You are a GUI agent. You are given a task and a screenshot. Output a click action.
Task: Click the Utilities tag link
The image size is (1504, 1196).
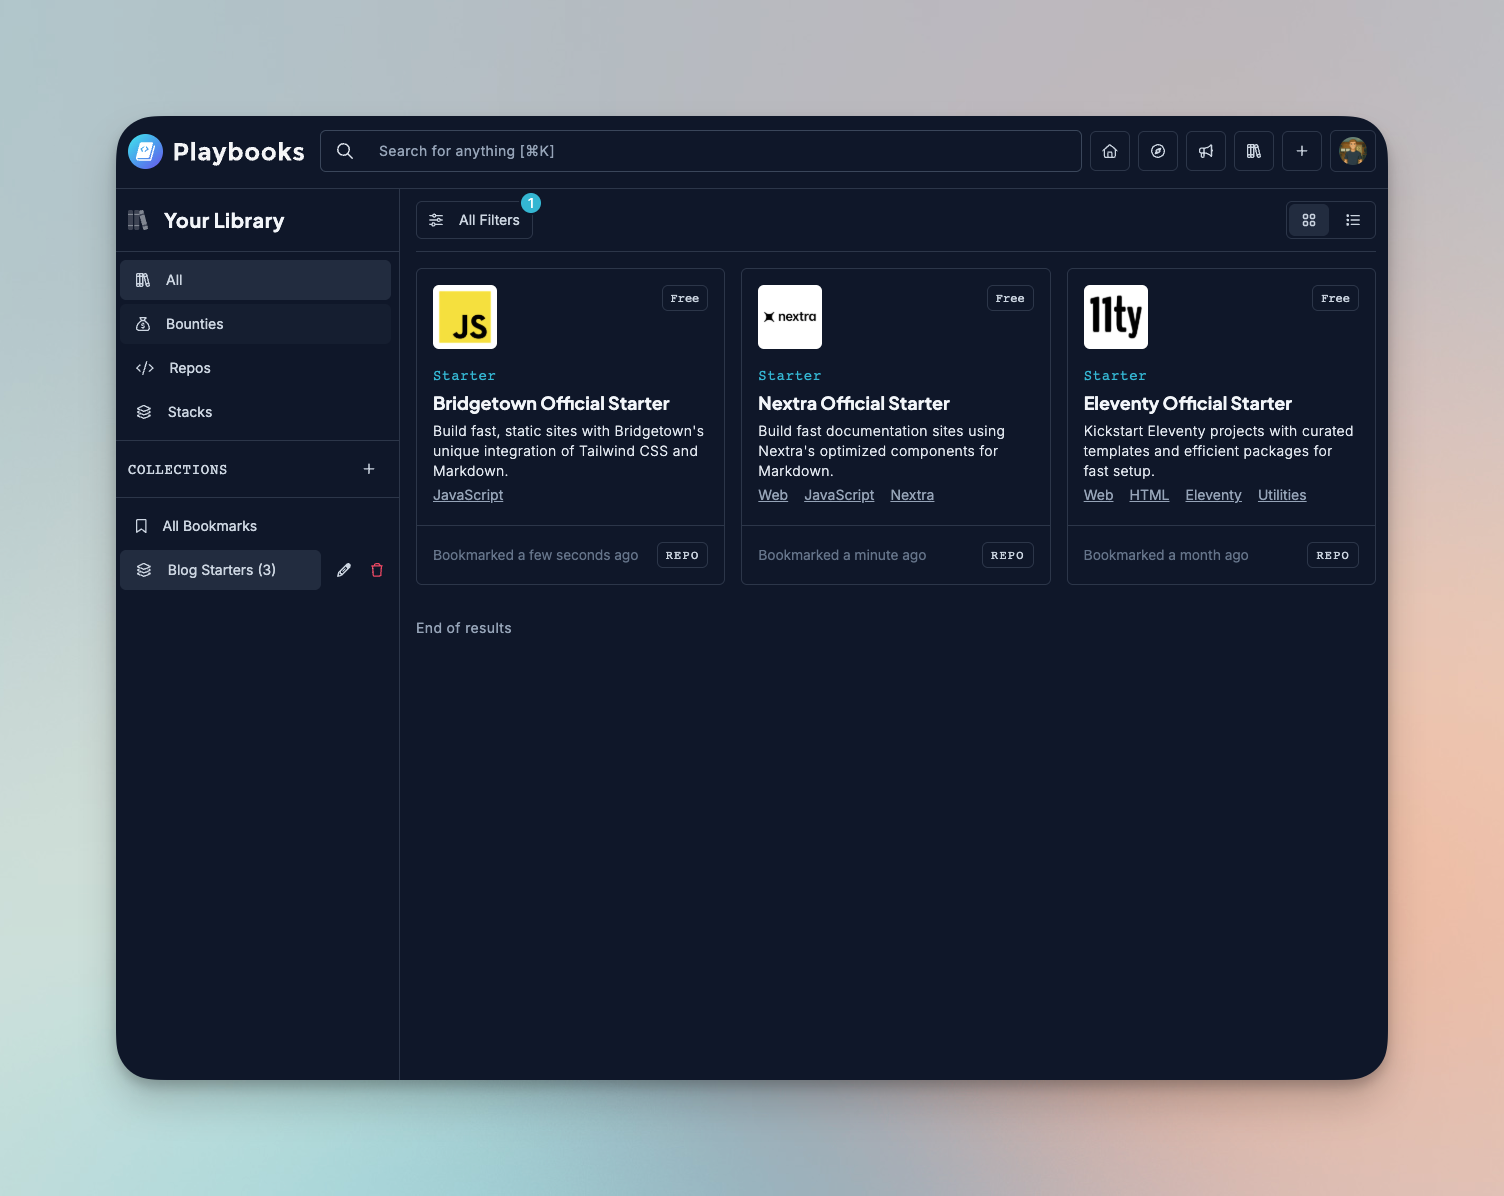[1282, 495]
